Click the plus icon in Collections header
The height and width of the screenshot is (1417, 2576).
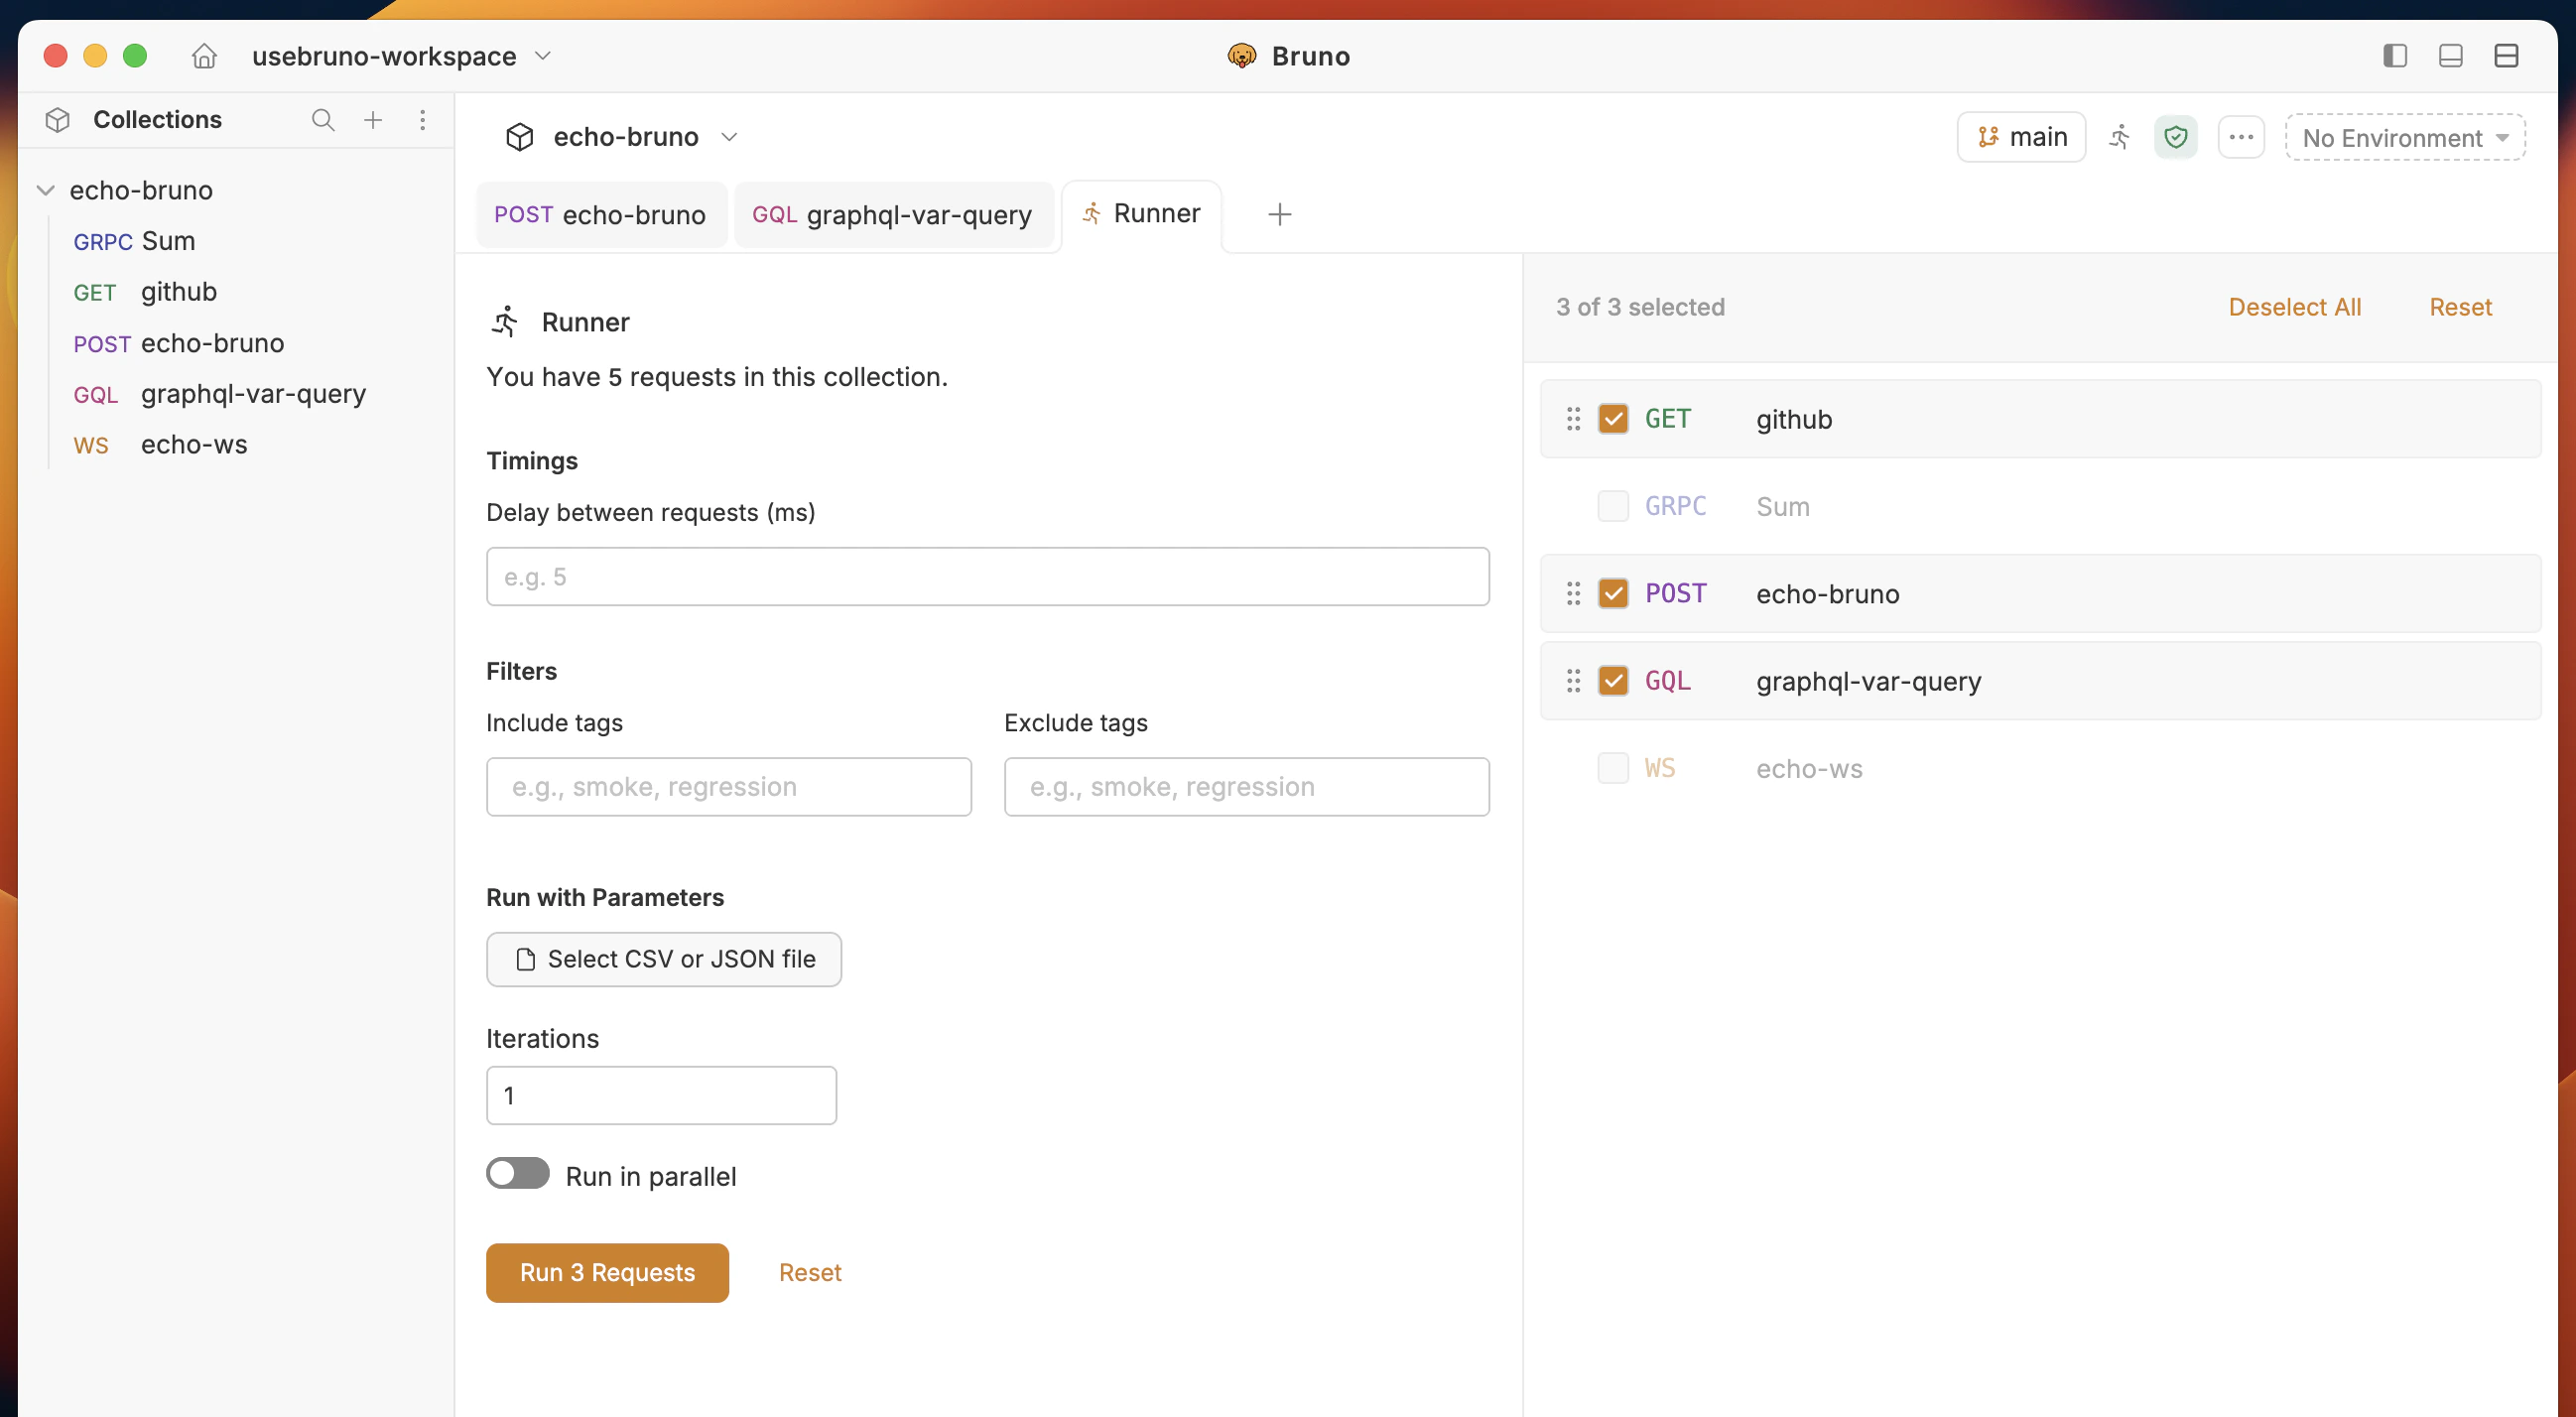pos(373,120)
